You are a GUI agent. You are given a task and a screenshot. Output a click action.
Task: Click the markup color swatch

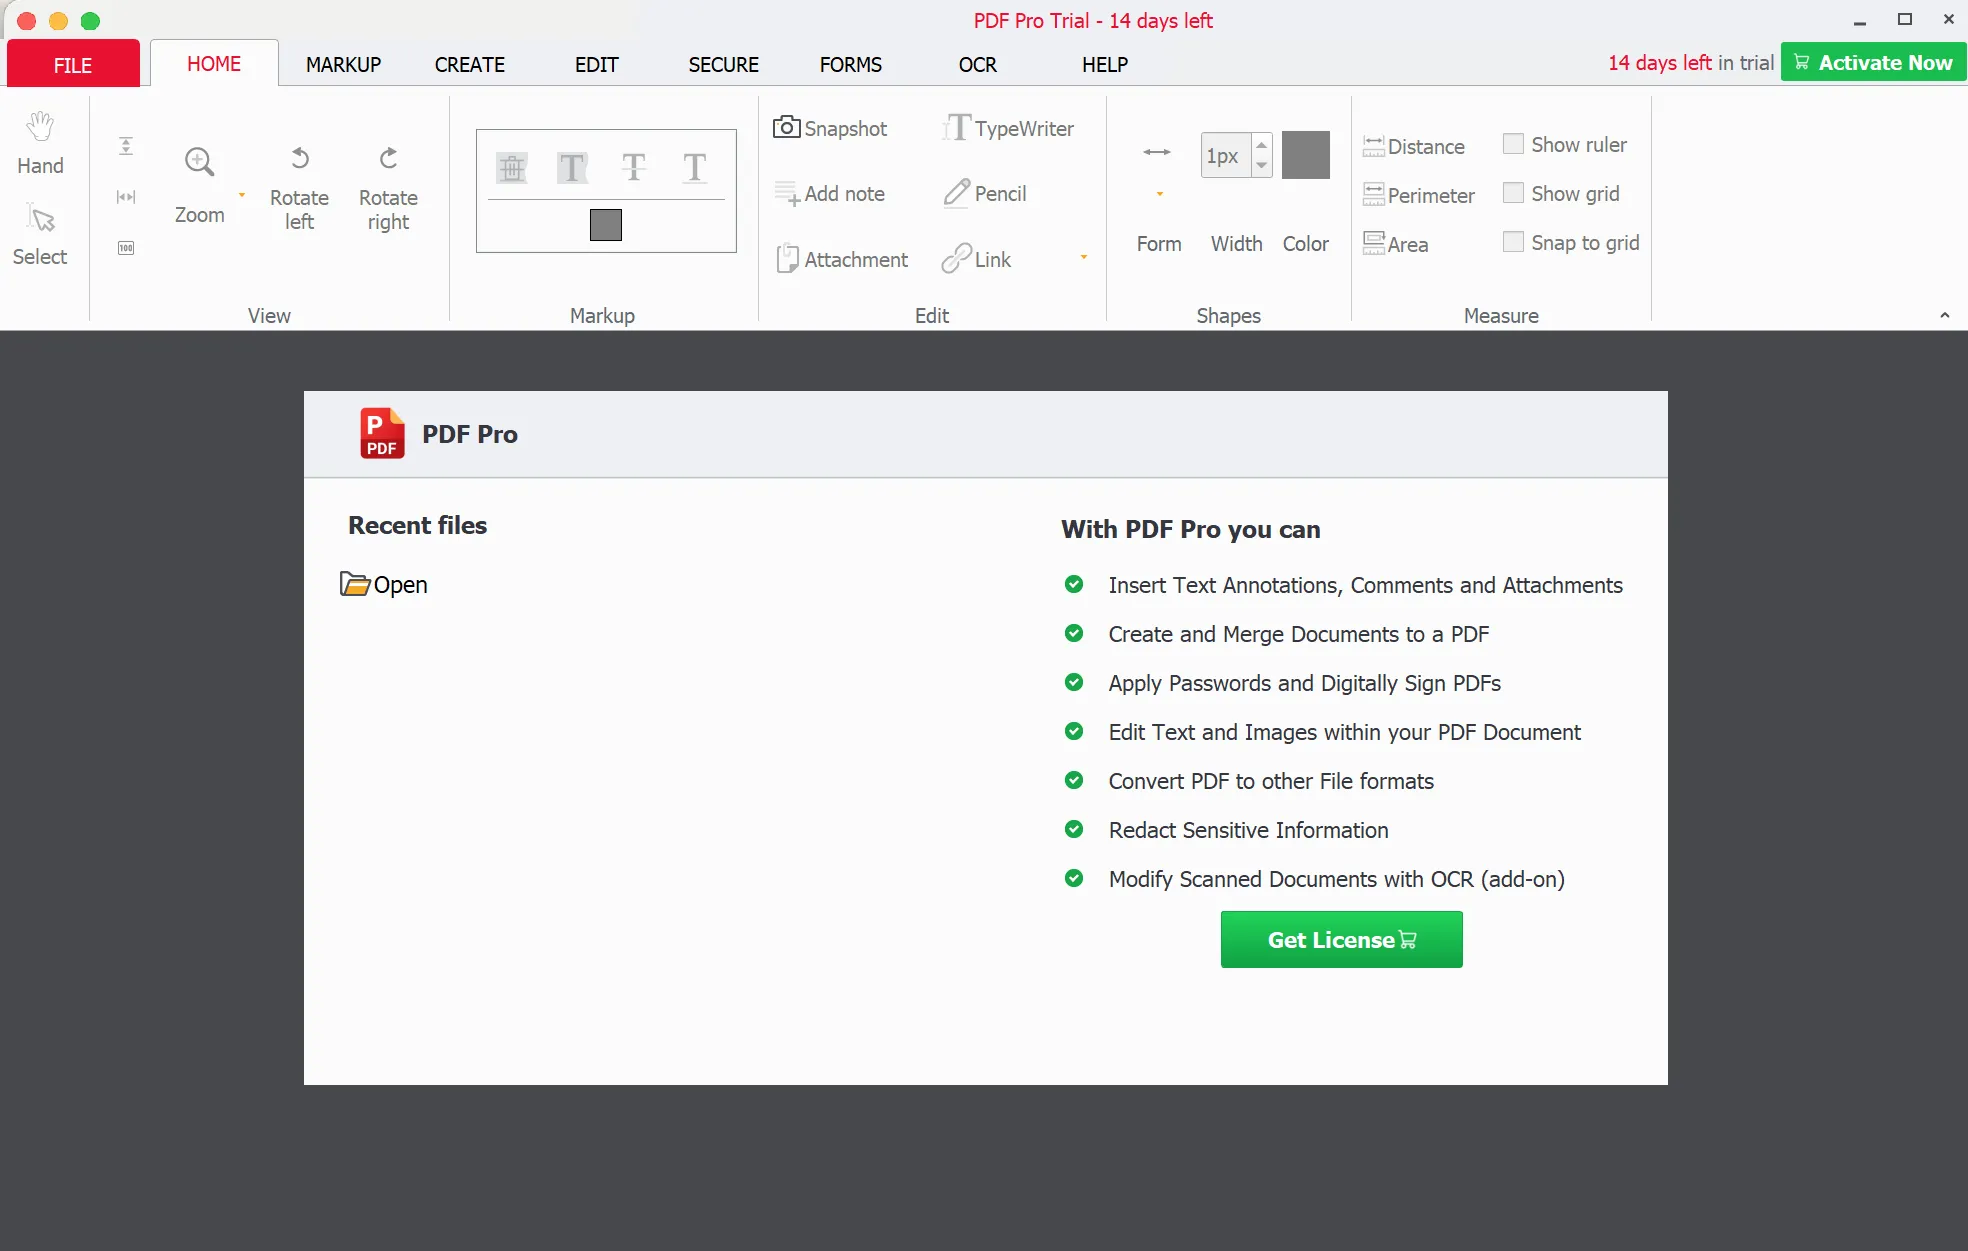[x=606, y=225]
